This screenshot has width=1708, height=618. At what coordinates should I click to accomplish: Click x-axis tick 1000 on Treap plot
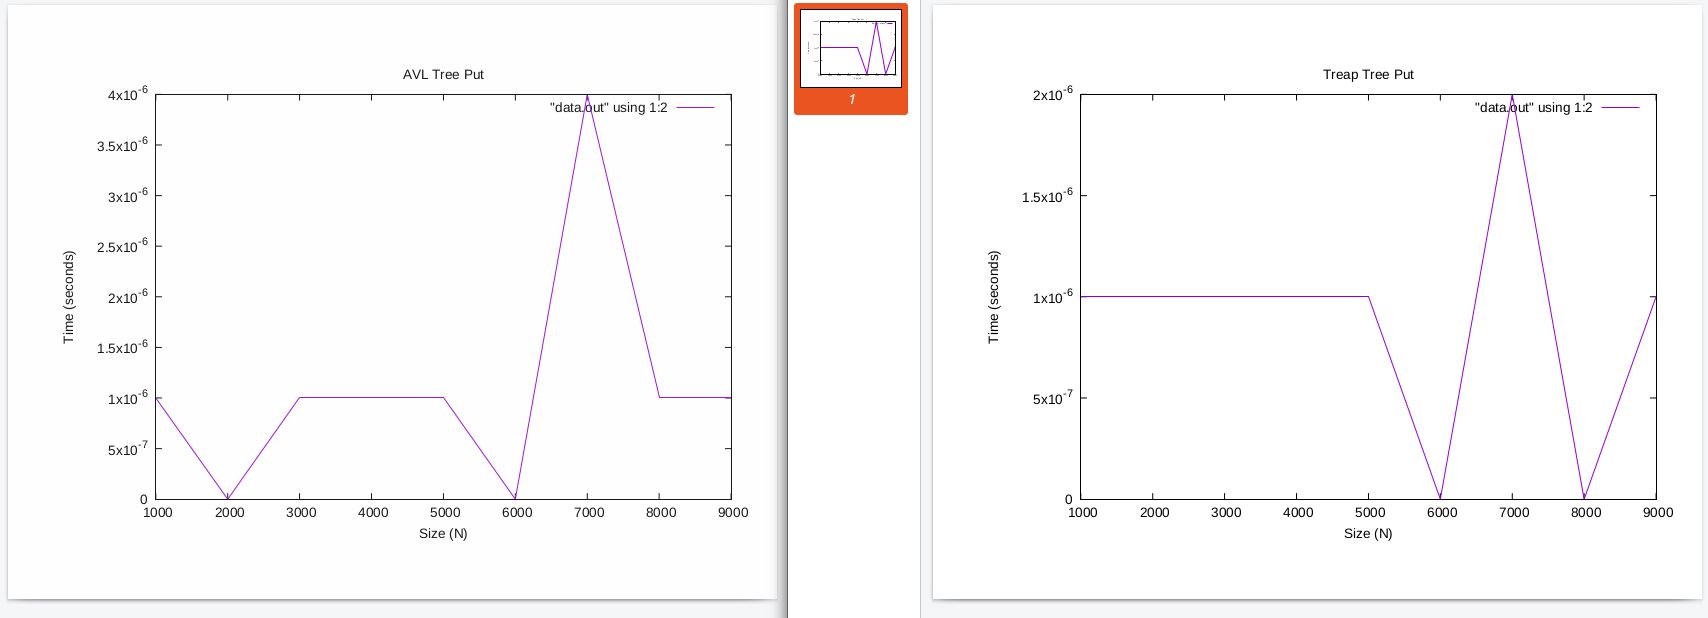coord(1082,513)
